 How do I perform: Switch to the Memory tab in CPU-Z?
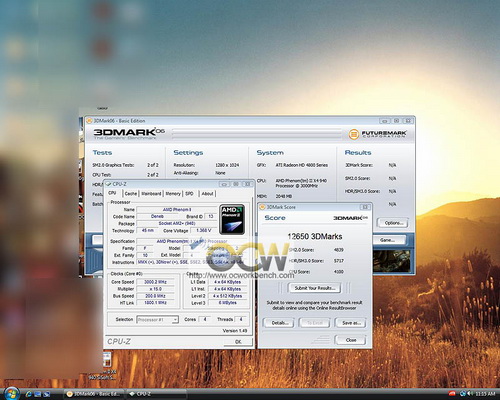point(173,194)
